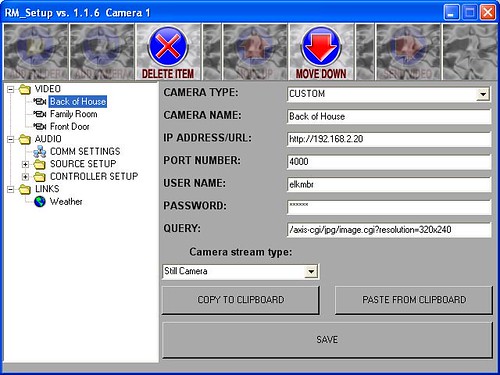Collapse the AUDIO tree node
This screenshot has width=500, height=375.
(11, 139)
